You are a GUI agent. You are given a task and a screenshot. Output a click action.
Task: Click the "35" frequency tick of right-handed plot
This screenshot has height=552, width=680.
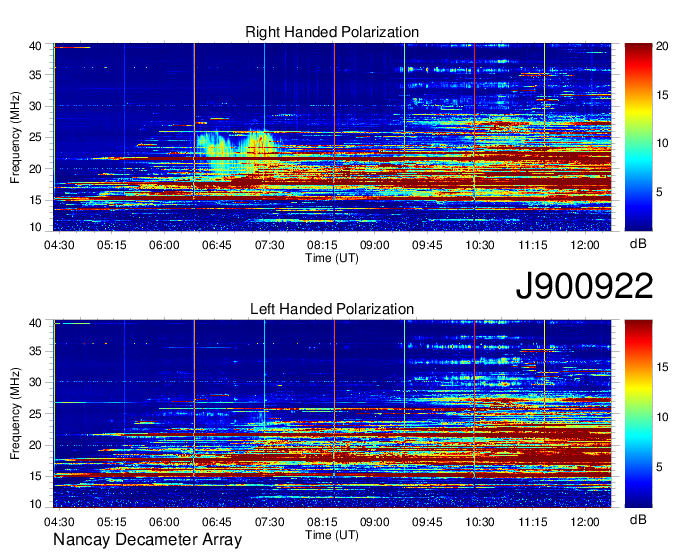[x=35, y=75]
